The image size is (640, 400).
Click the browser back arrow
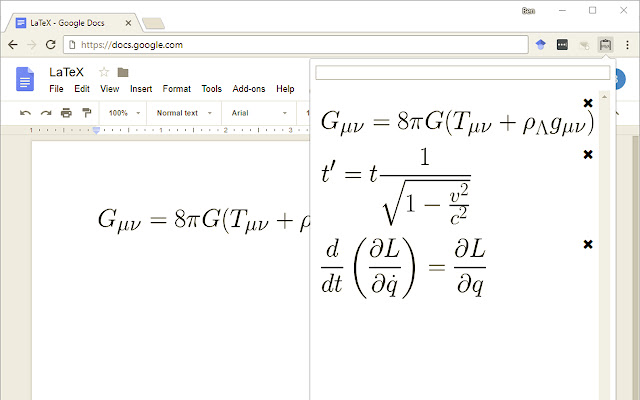13,44
